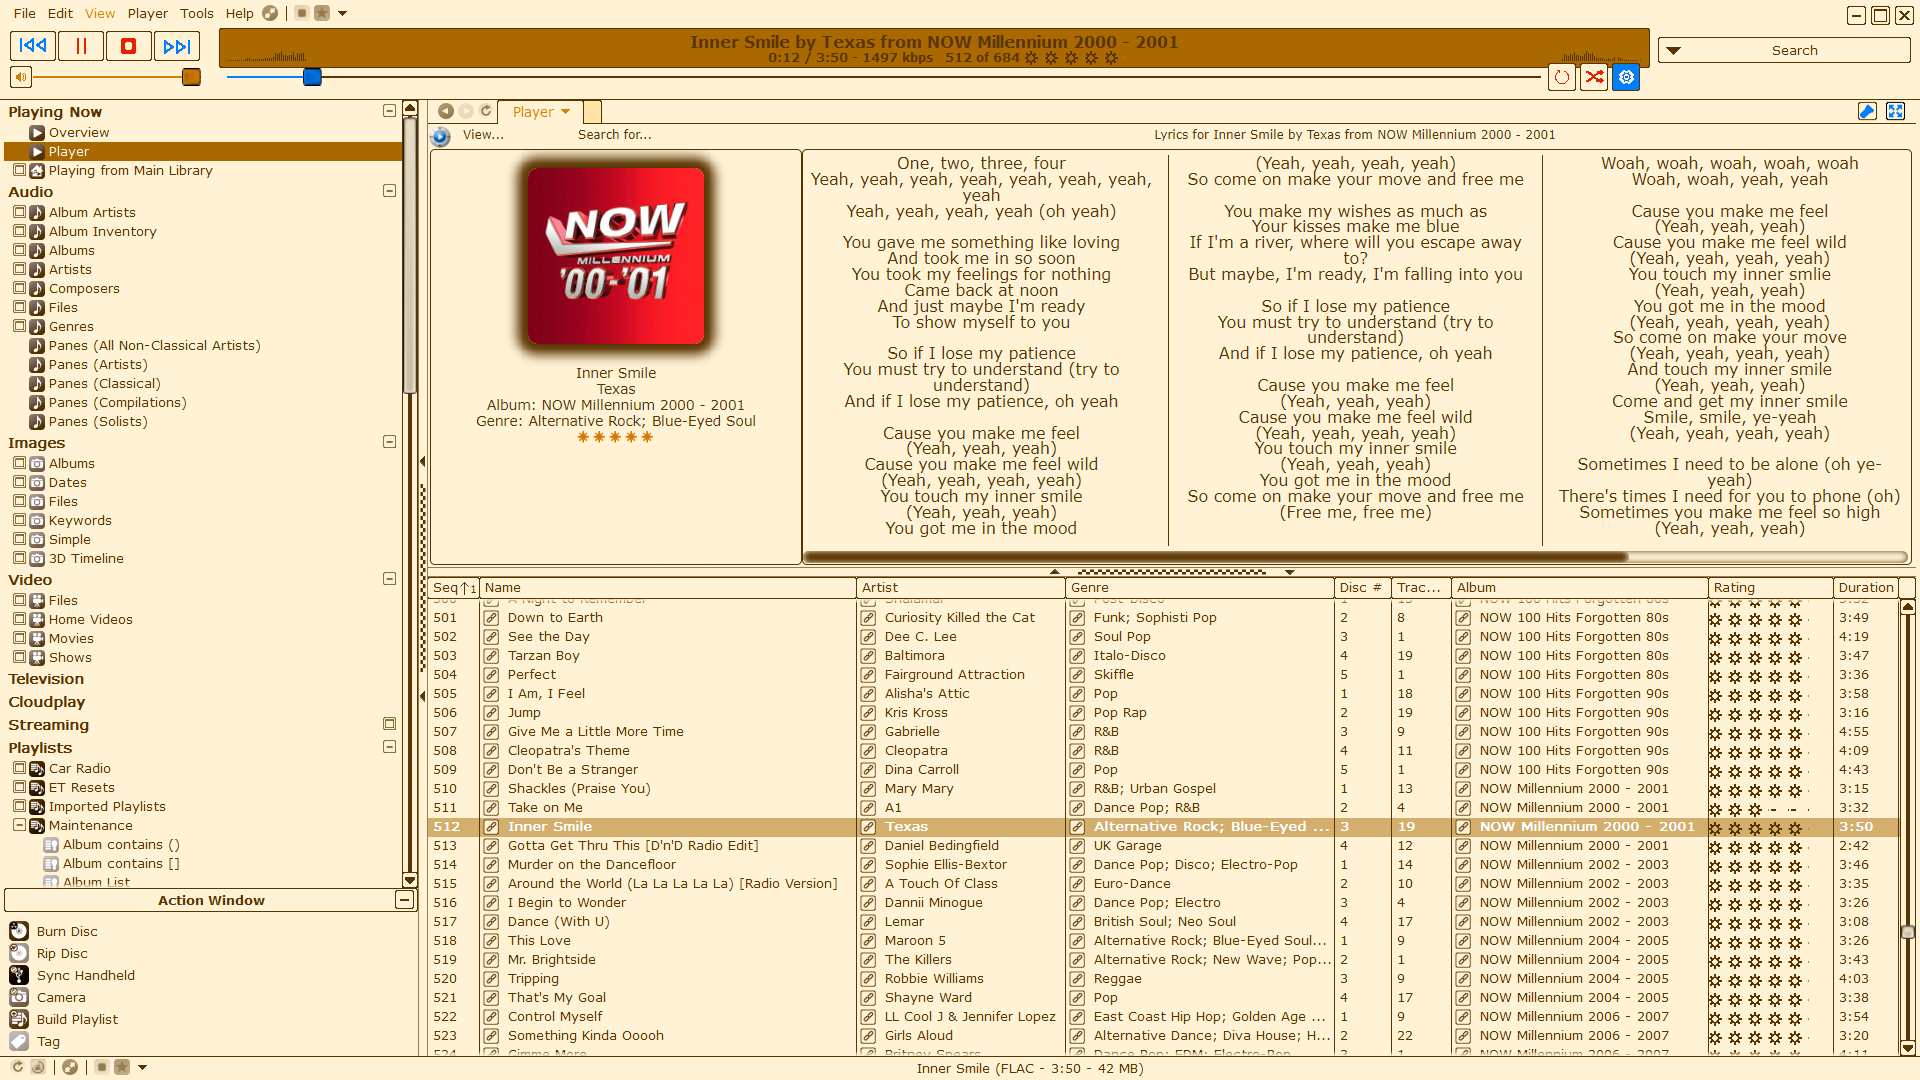Open DSP studio gear button
Screen dimensions: 1920x1080
[x=1627, y=77]
